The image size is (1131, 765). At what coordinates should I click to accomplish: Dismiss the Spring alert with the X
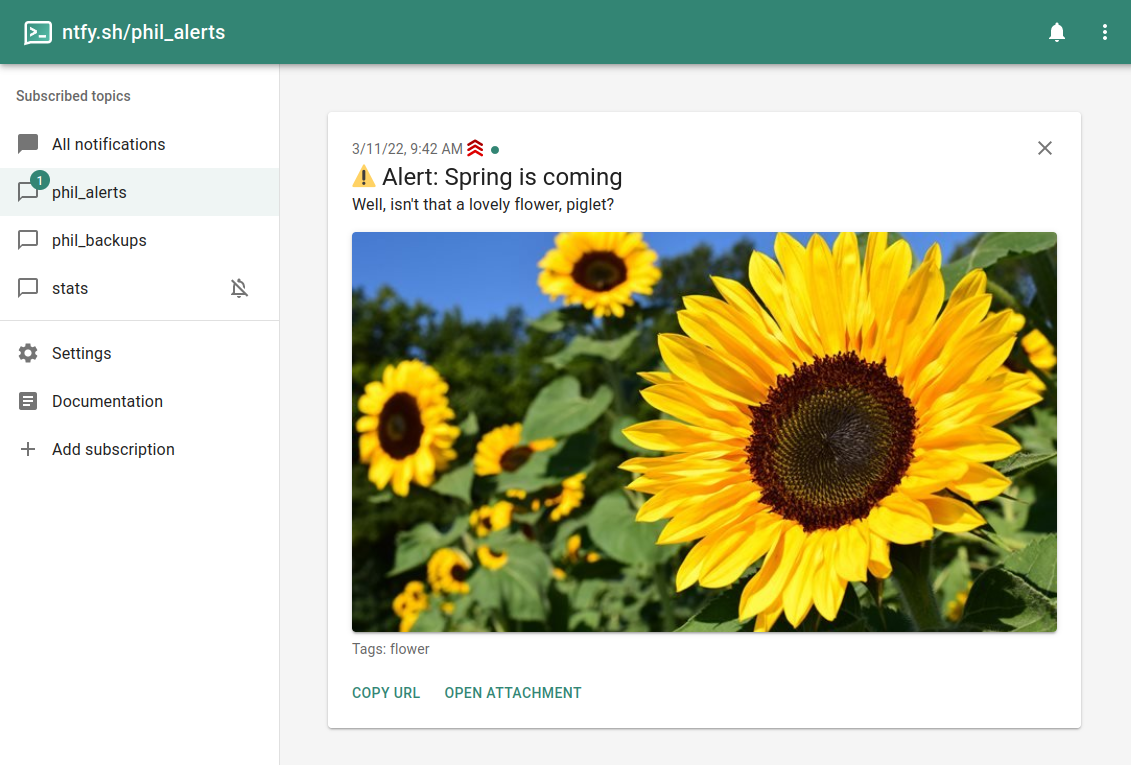tap(1044, 147)
